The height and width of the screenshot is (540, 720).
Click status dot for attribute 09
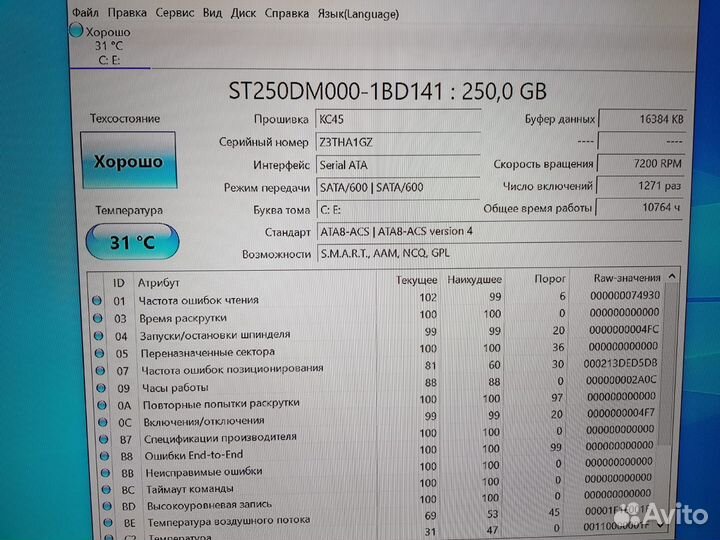[101, 388]
